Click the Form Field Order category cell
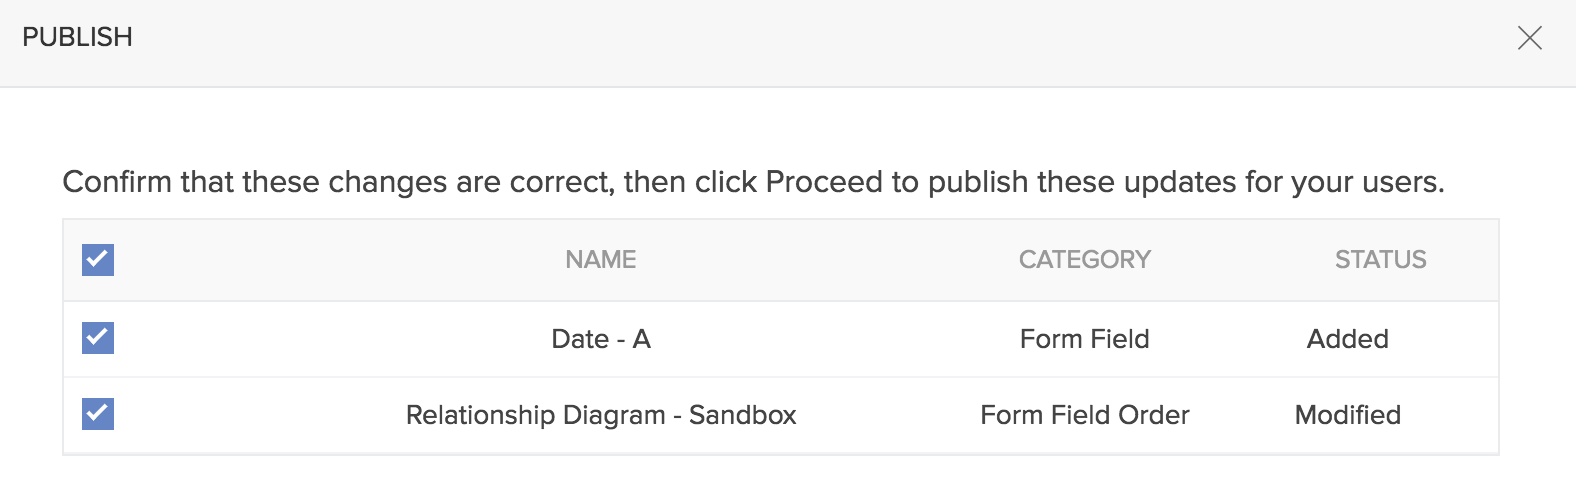The image size is (1576, 504). point(1084,415)
